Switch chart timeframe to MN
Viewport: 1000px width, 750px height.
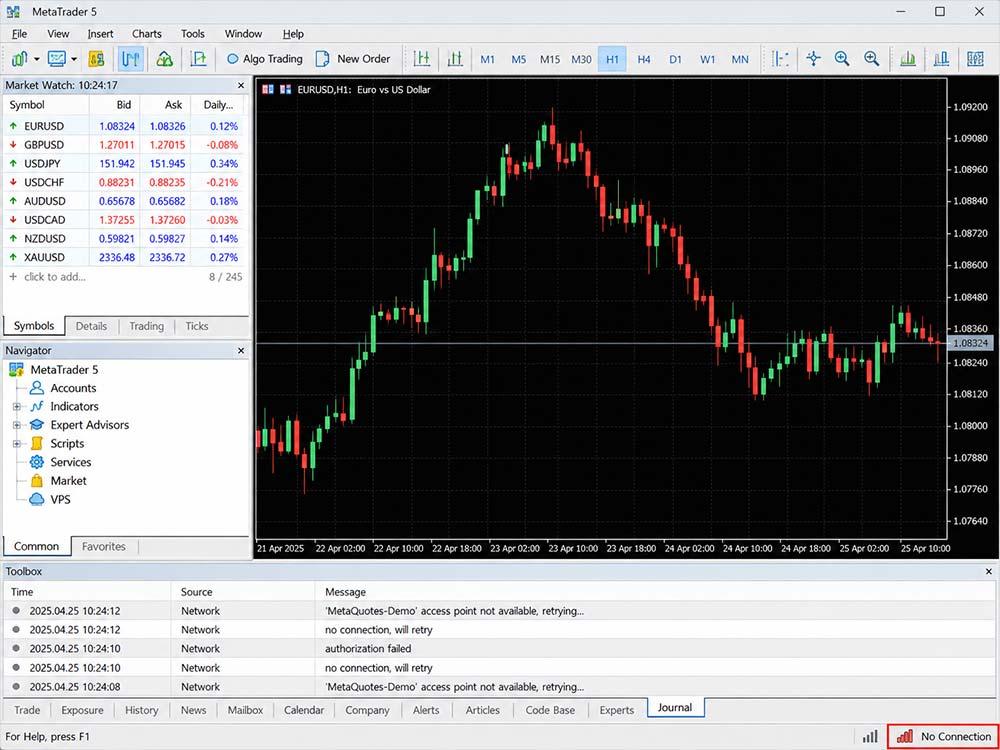pos(740,59)
